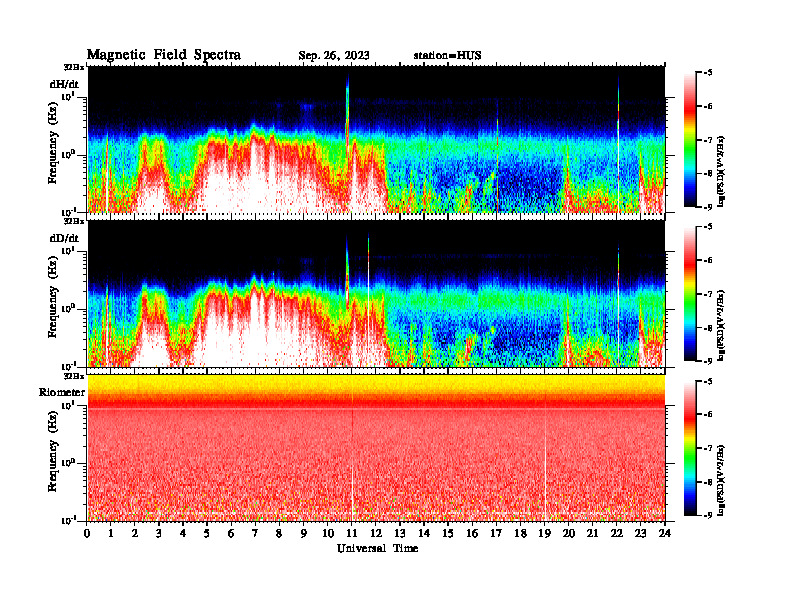Click the "dD/dt" panel label
Viewport: 792px width, 612px height.
pos(64,238)
